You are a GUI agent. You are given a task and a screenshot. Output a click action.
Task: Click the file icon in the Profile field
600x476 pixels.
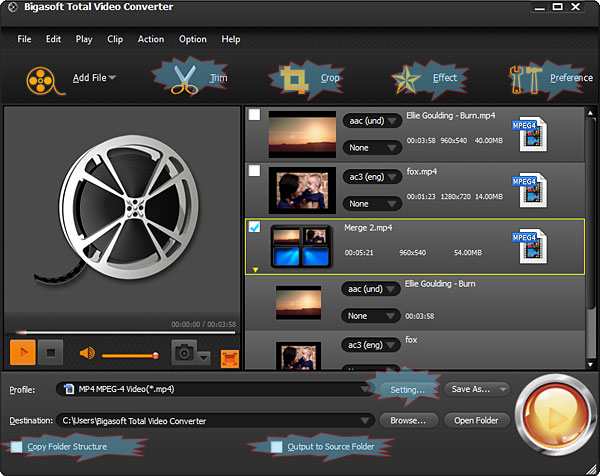click(x=69, y=389)
